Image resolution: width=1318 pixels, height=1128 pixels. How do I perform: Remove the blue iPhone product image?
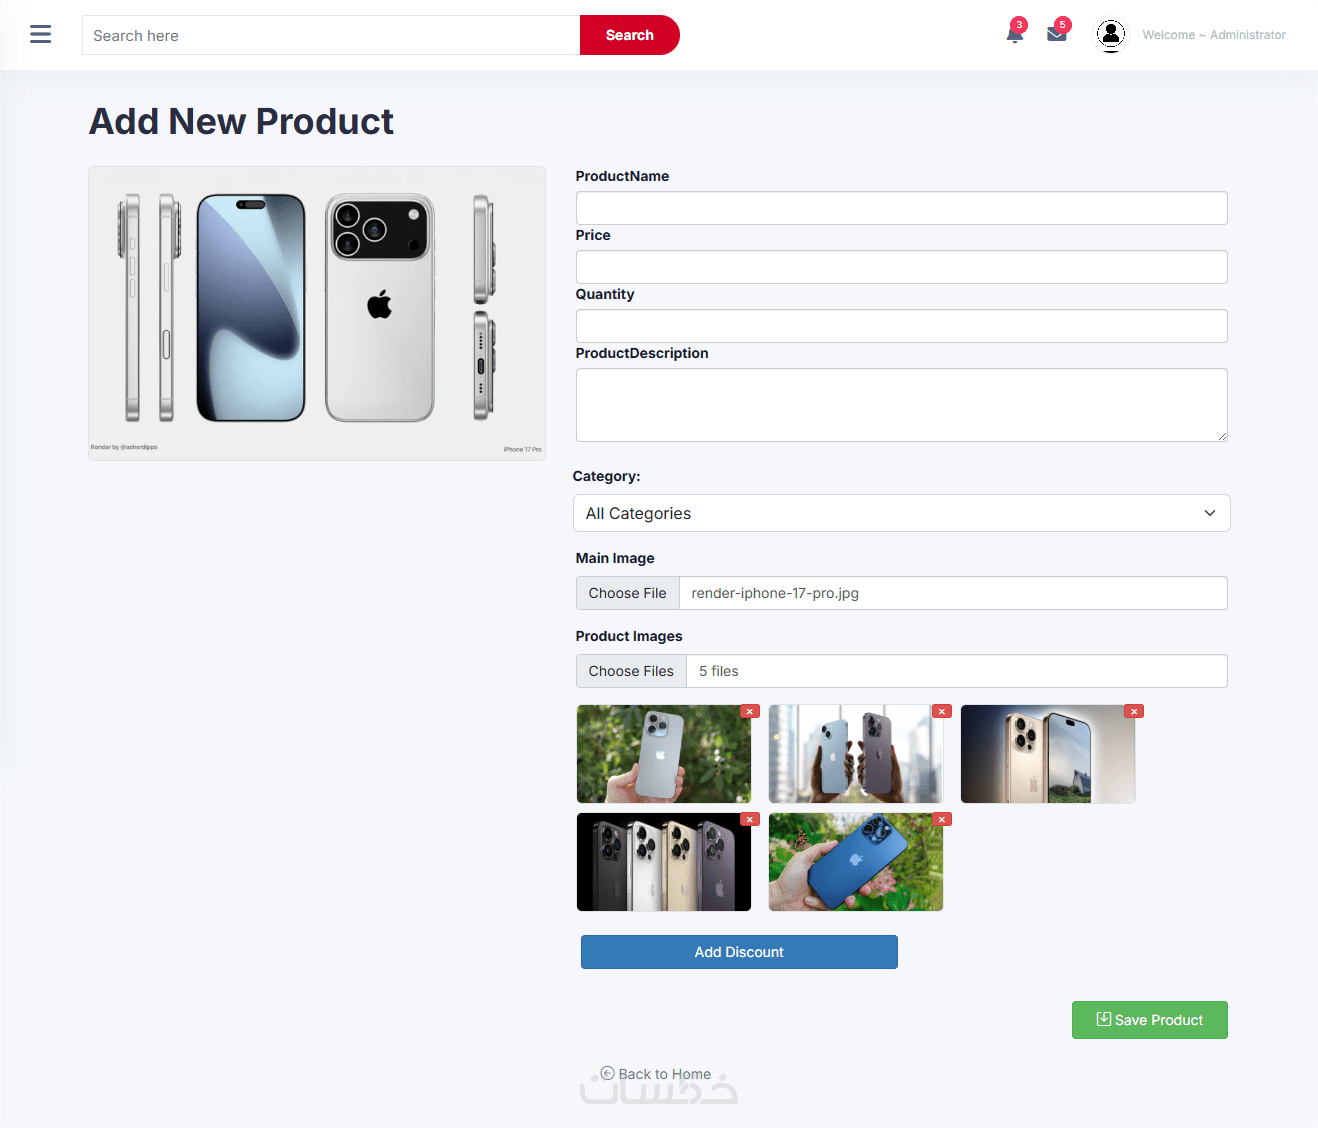[942, 819]
